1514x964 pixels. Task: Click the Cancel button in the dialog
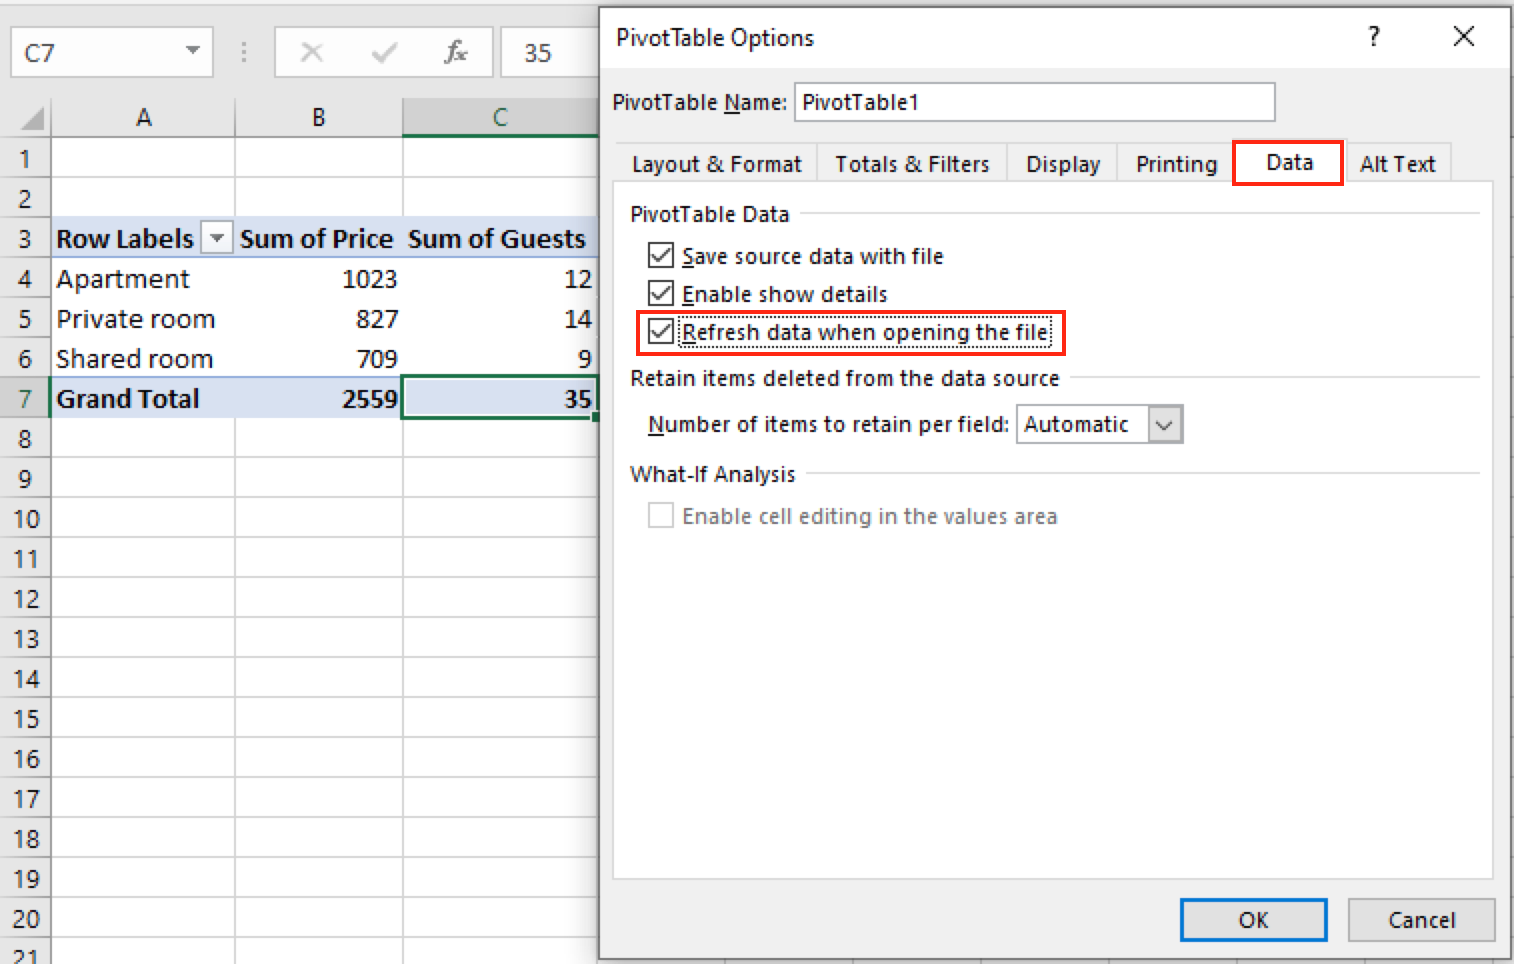[1421, 920]
